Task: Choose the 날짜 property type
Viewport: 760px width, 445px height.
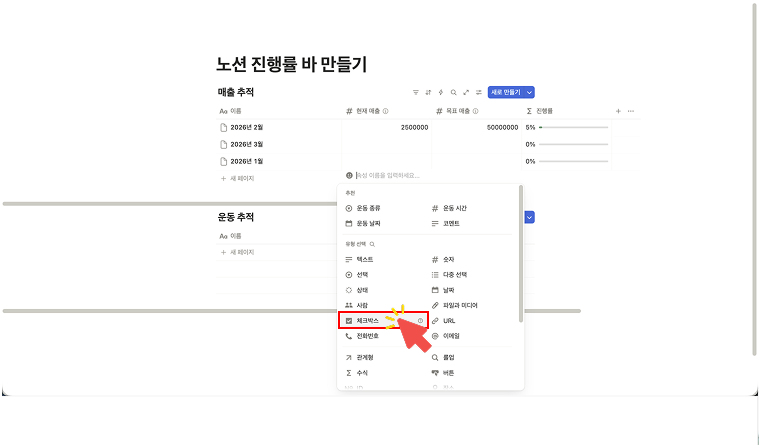Action: pyautogui.click(x=443, y=290)
